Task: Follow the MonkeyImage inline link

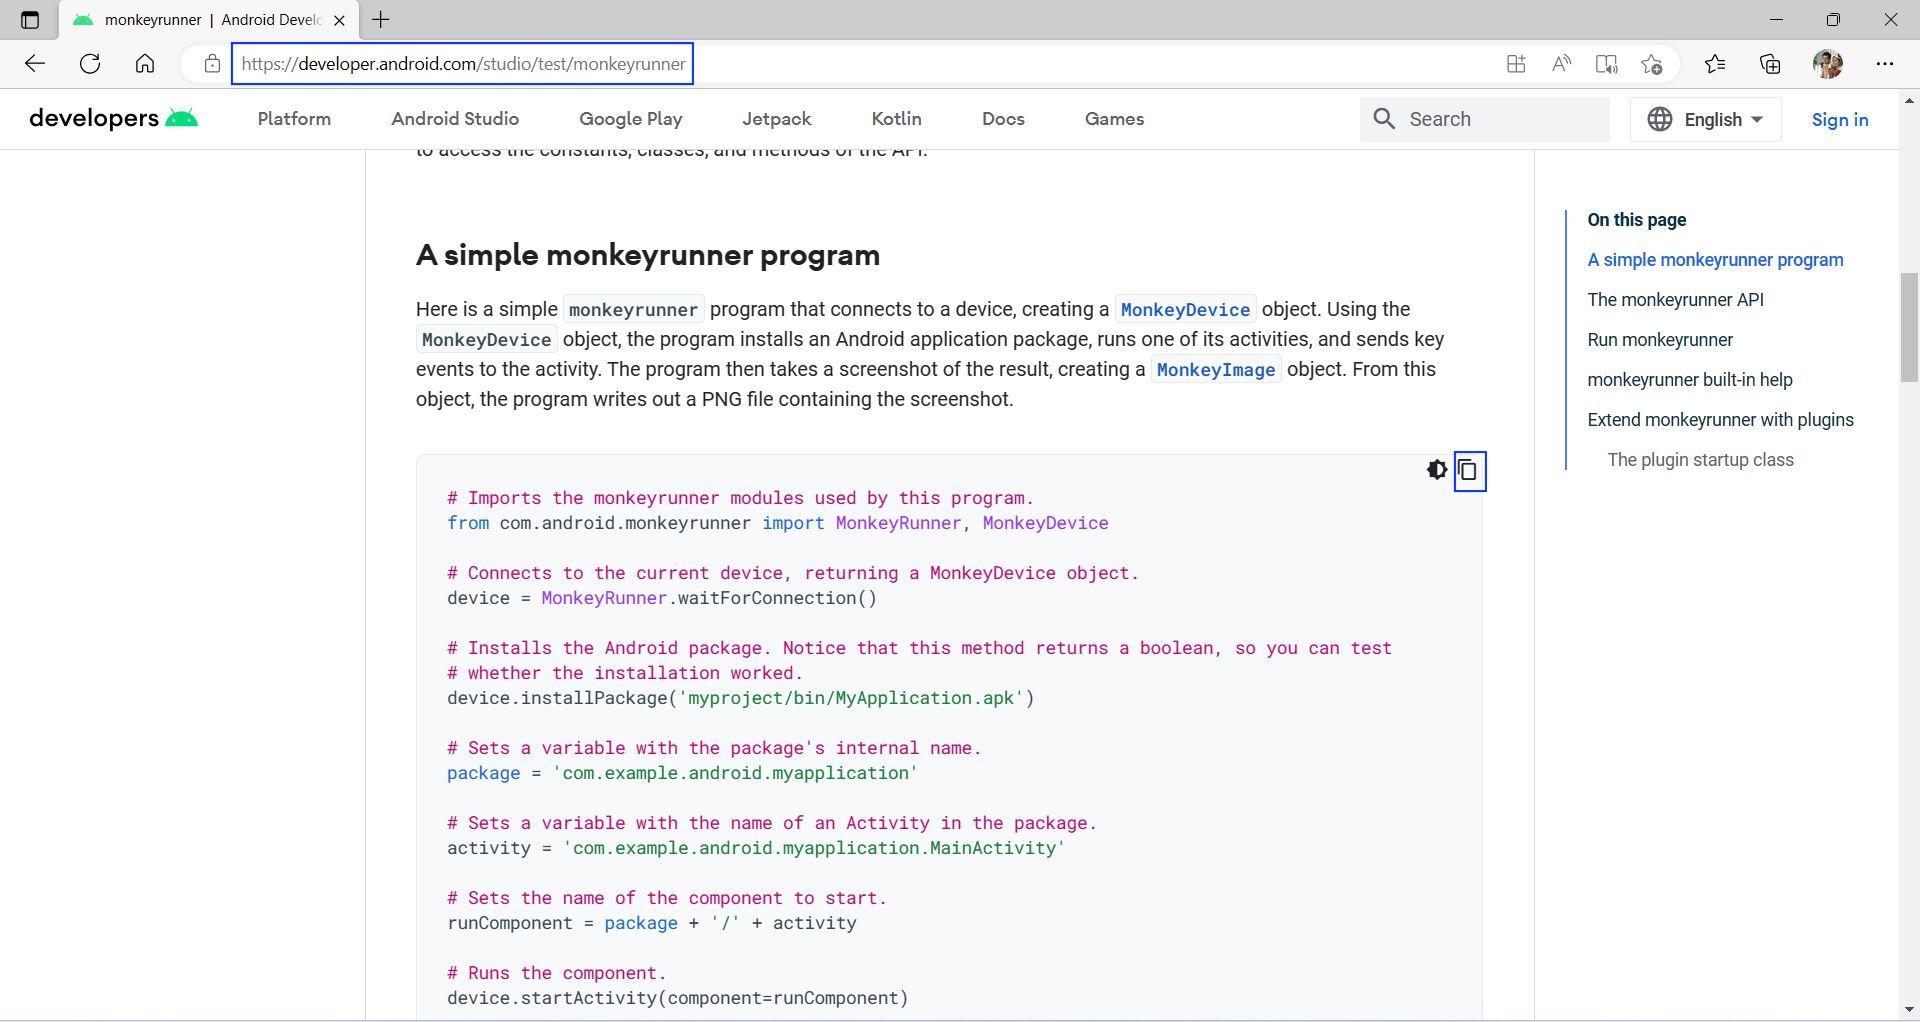Action: [x=1216, y=370]
